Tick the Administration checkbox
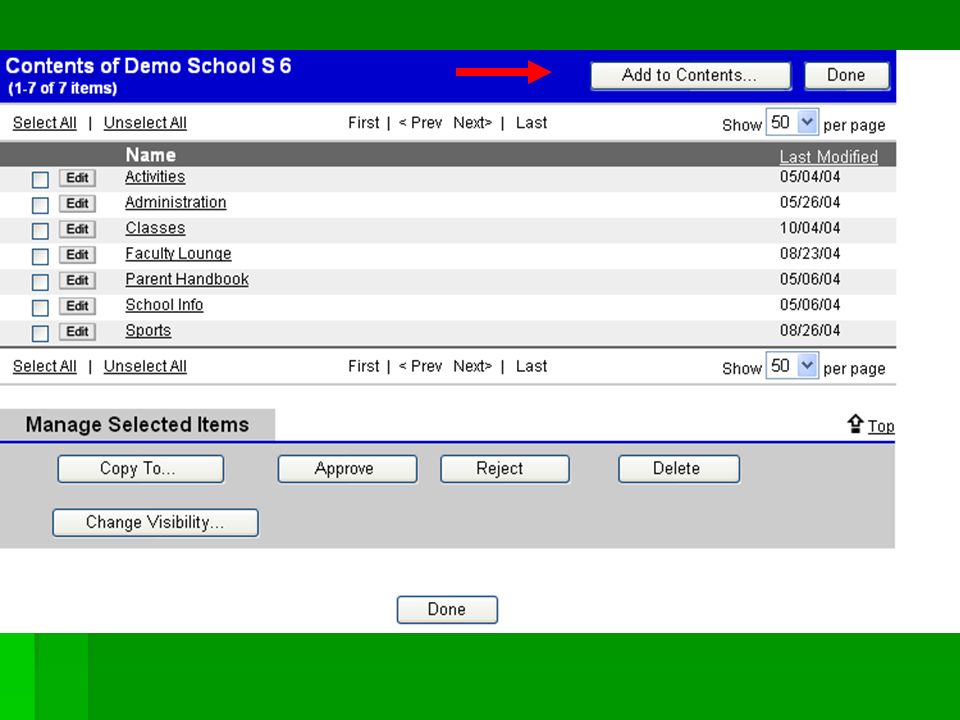960x720 pixels. (40, 205)
